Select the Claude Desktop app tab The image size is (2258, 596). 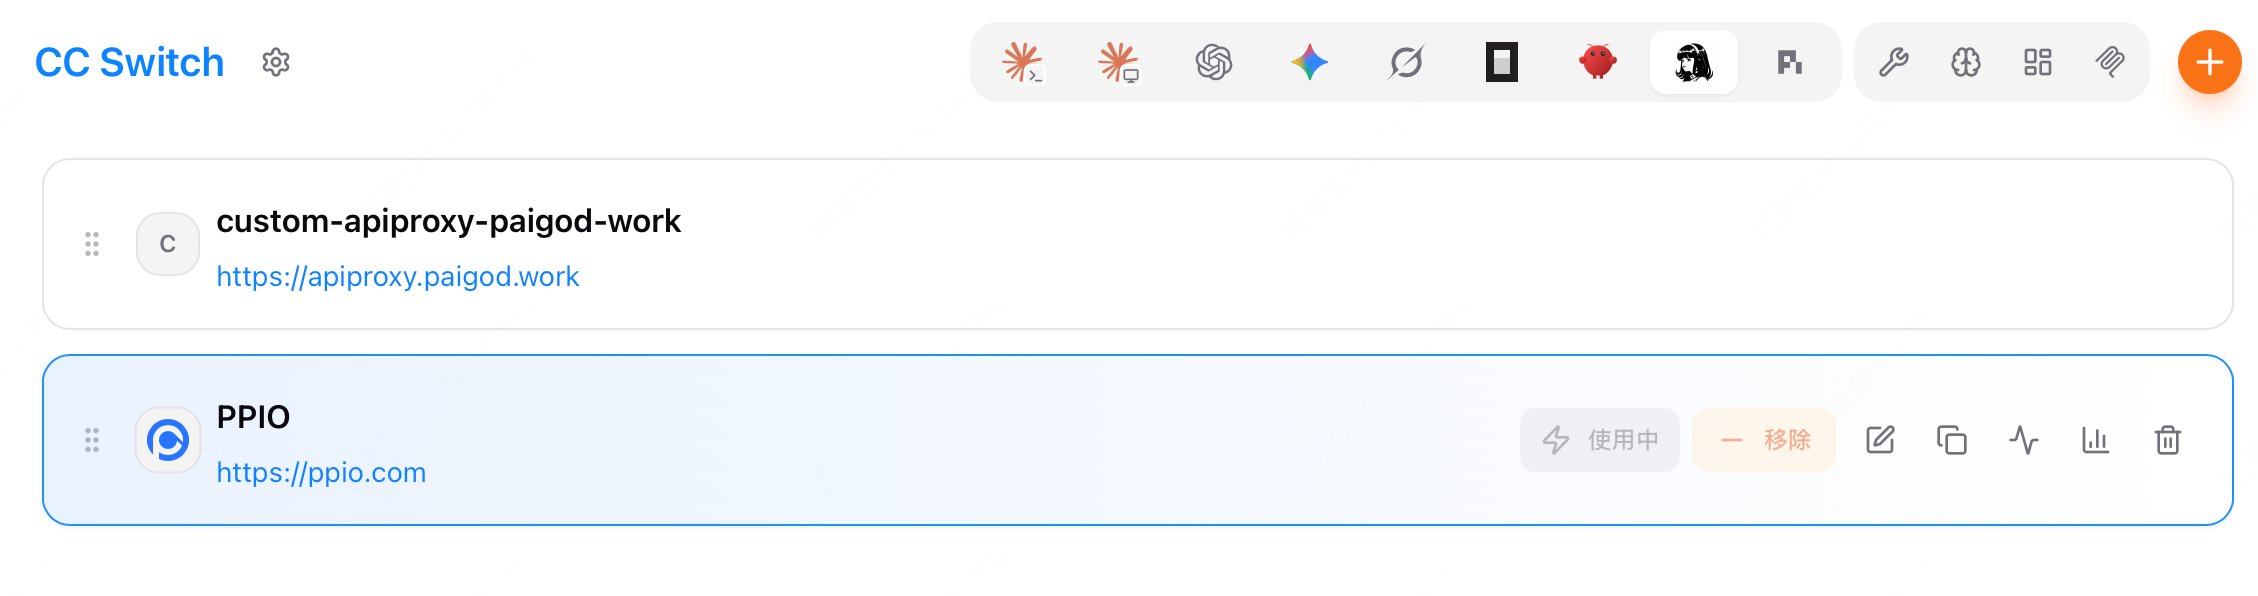click(1118, 62)
